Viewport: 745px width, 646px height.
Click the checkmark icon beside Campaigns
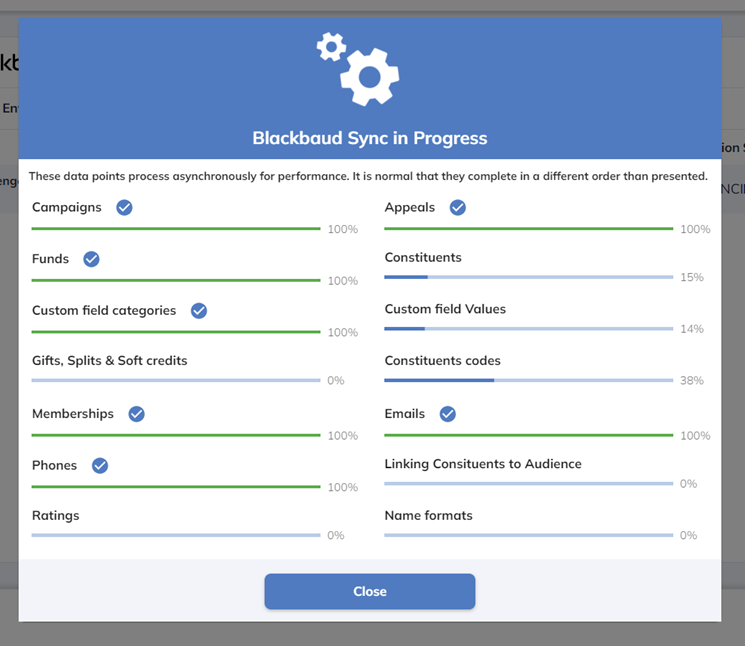point(124,208)
